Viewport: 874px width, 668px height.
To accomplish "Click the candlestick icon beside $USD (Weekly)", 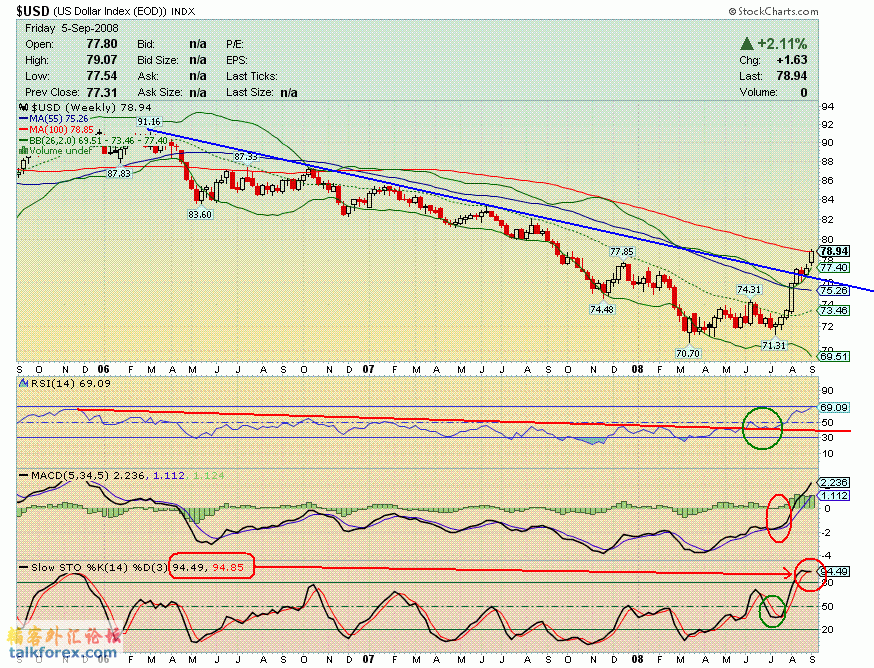I will coord(23,107).
